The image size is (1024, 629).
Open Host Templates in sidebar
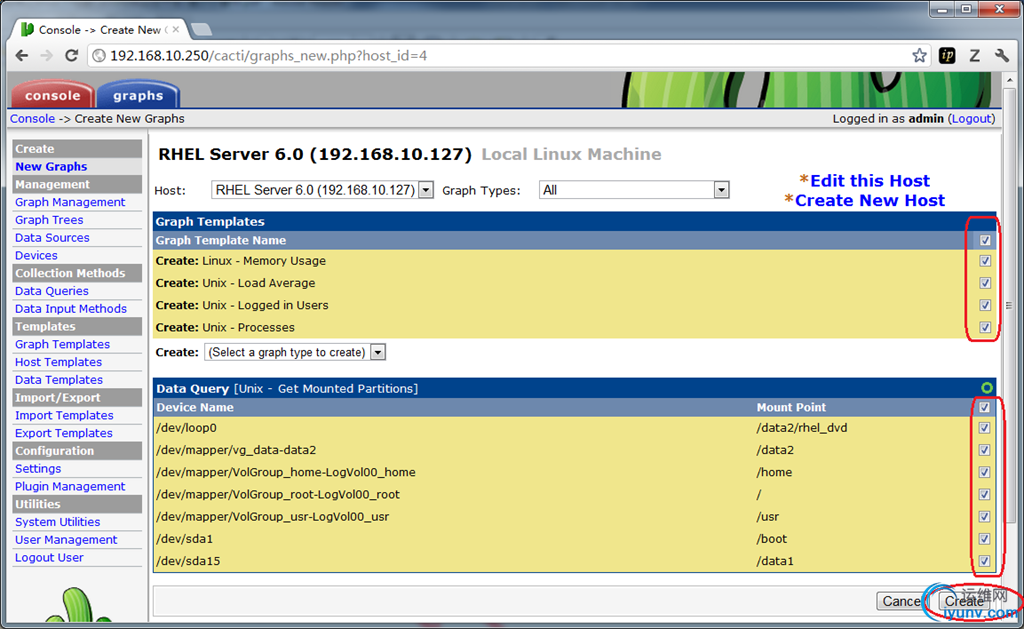pyautogui.click(x=58, y=362)
